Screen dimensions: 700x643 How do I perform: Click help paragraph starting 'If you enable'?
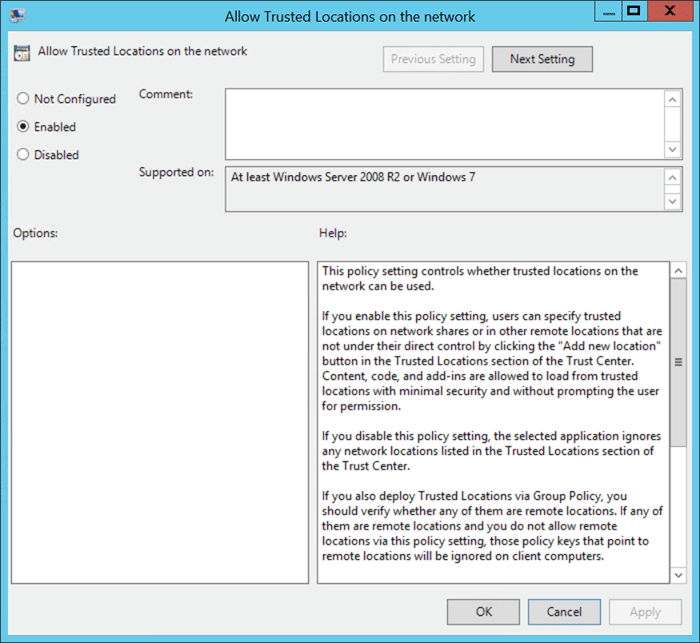pos(492,361)
